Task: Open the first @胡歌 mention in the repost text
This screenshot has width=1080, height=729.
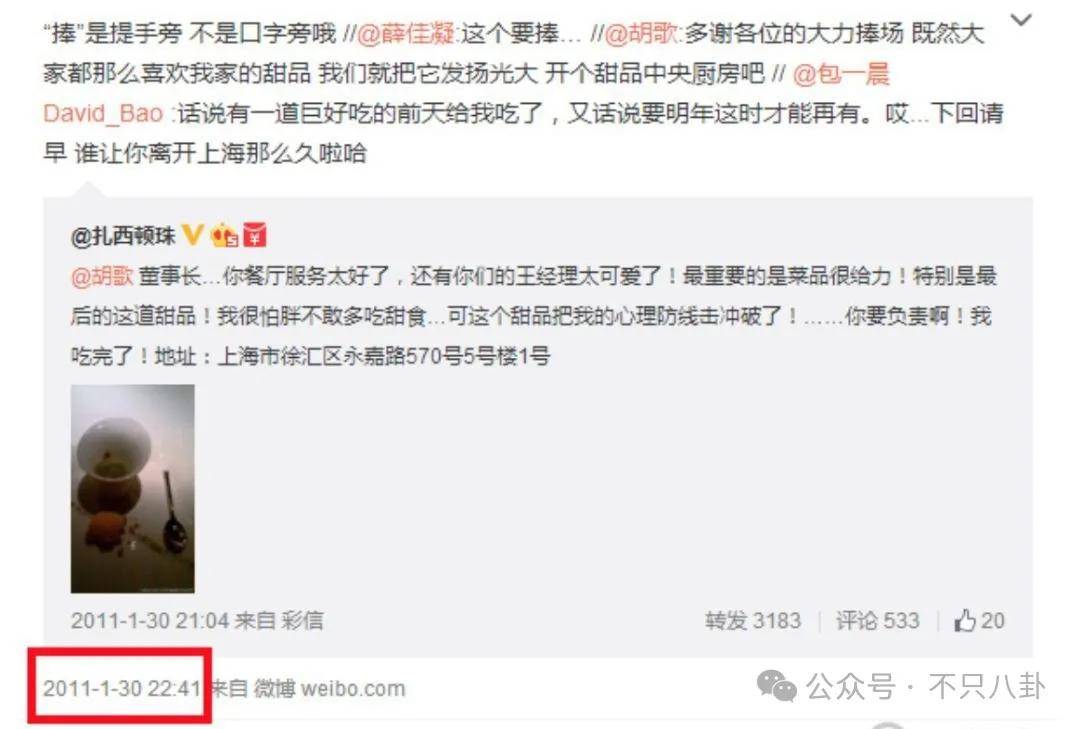Action: (642, 33)
